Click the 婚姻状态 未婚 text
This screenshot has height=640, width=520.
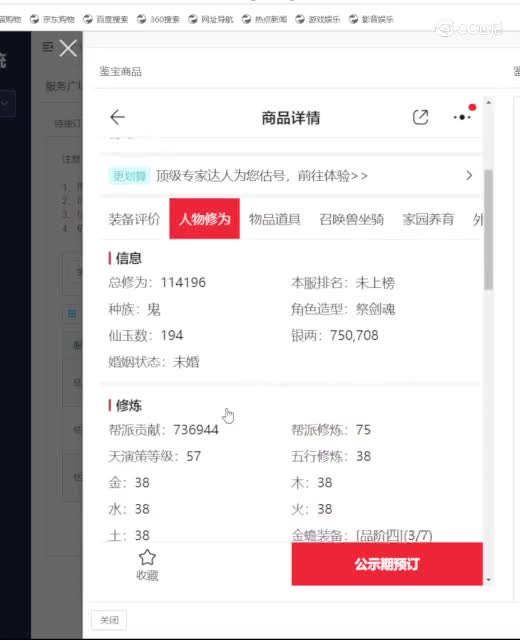point(154,362)
